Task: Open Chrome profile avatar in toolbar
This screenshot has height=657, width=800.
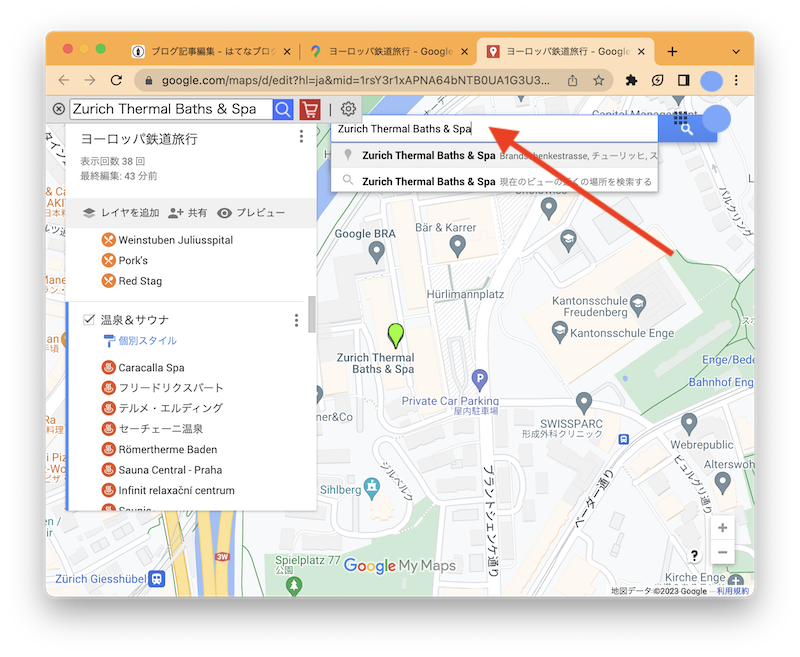Action: pos(711,81)
